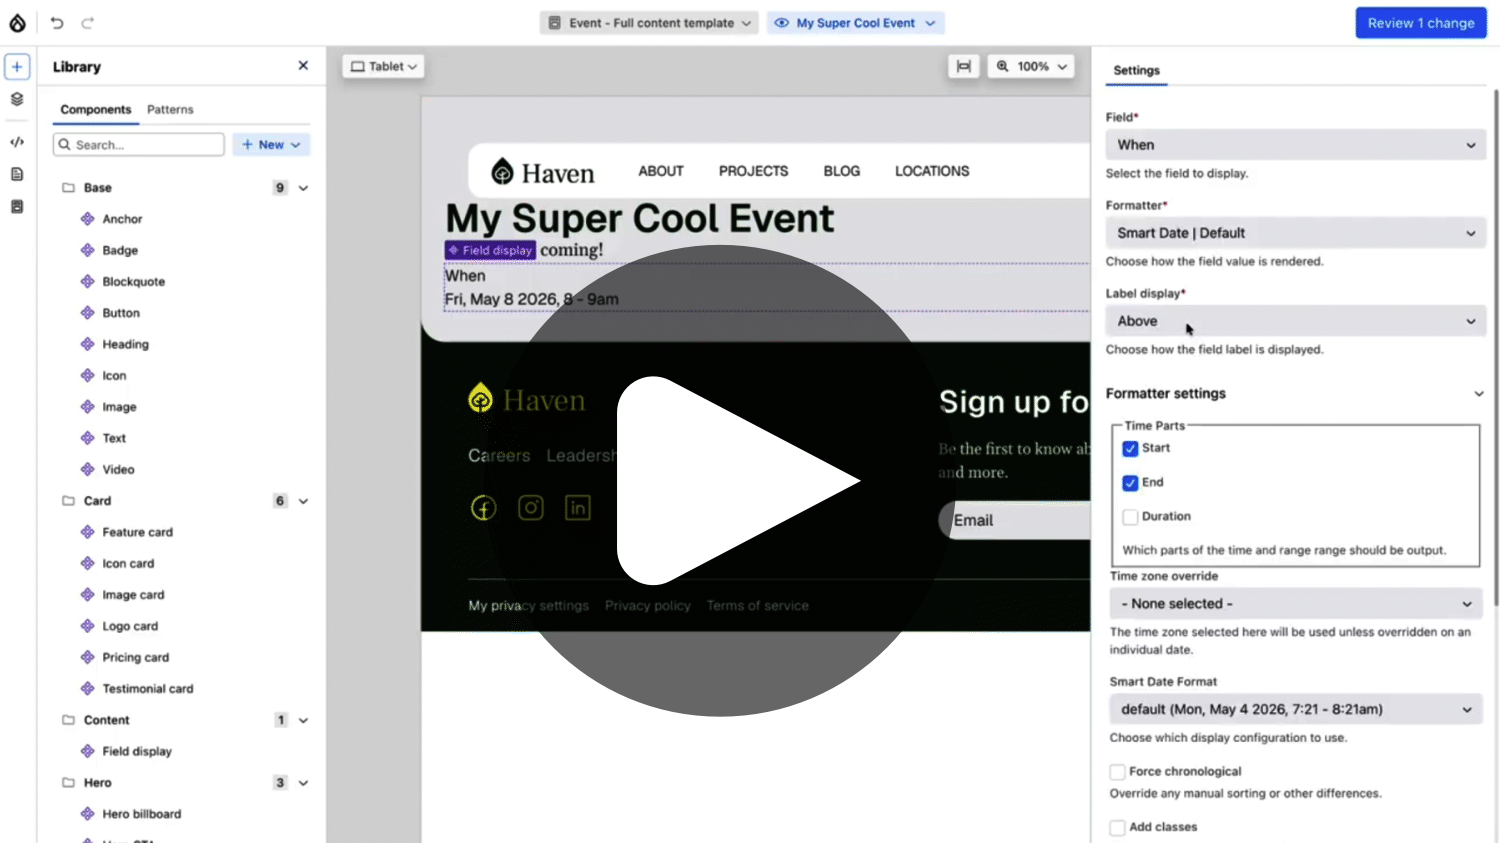
Task: Enable the Duration checkbox
Action: 1130,517
